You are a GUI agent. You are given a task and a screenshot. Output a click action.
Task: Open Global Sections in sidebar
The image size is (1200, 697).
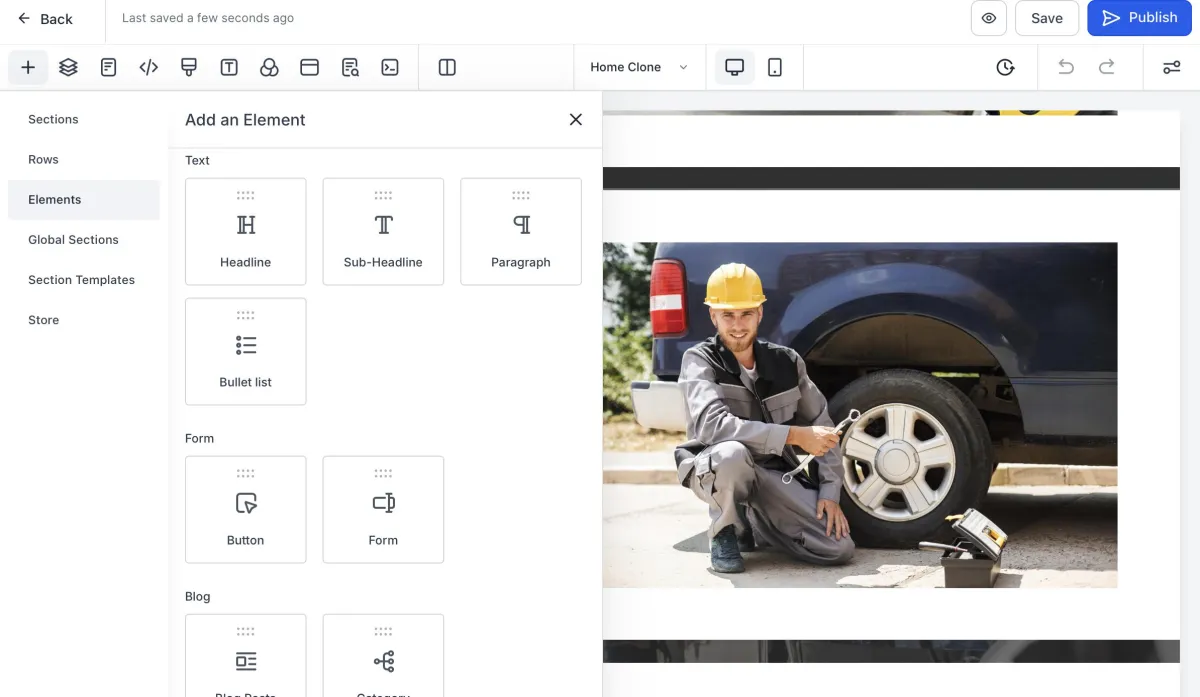(84, 240)
